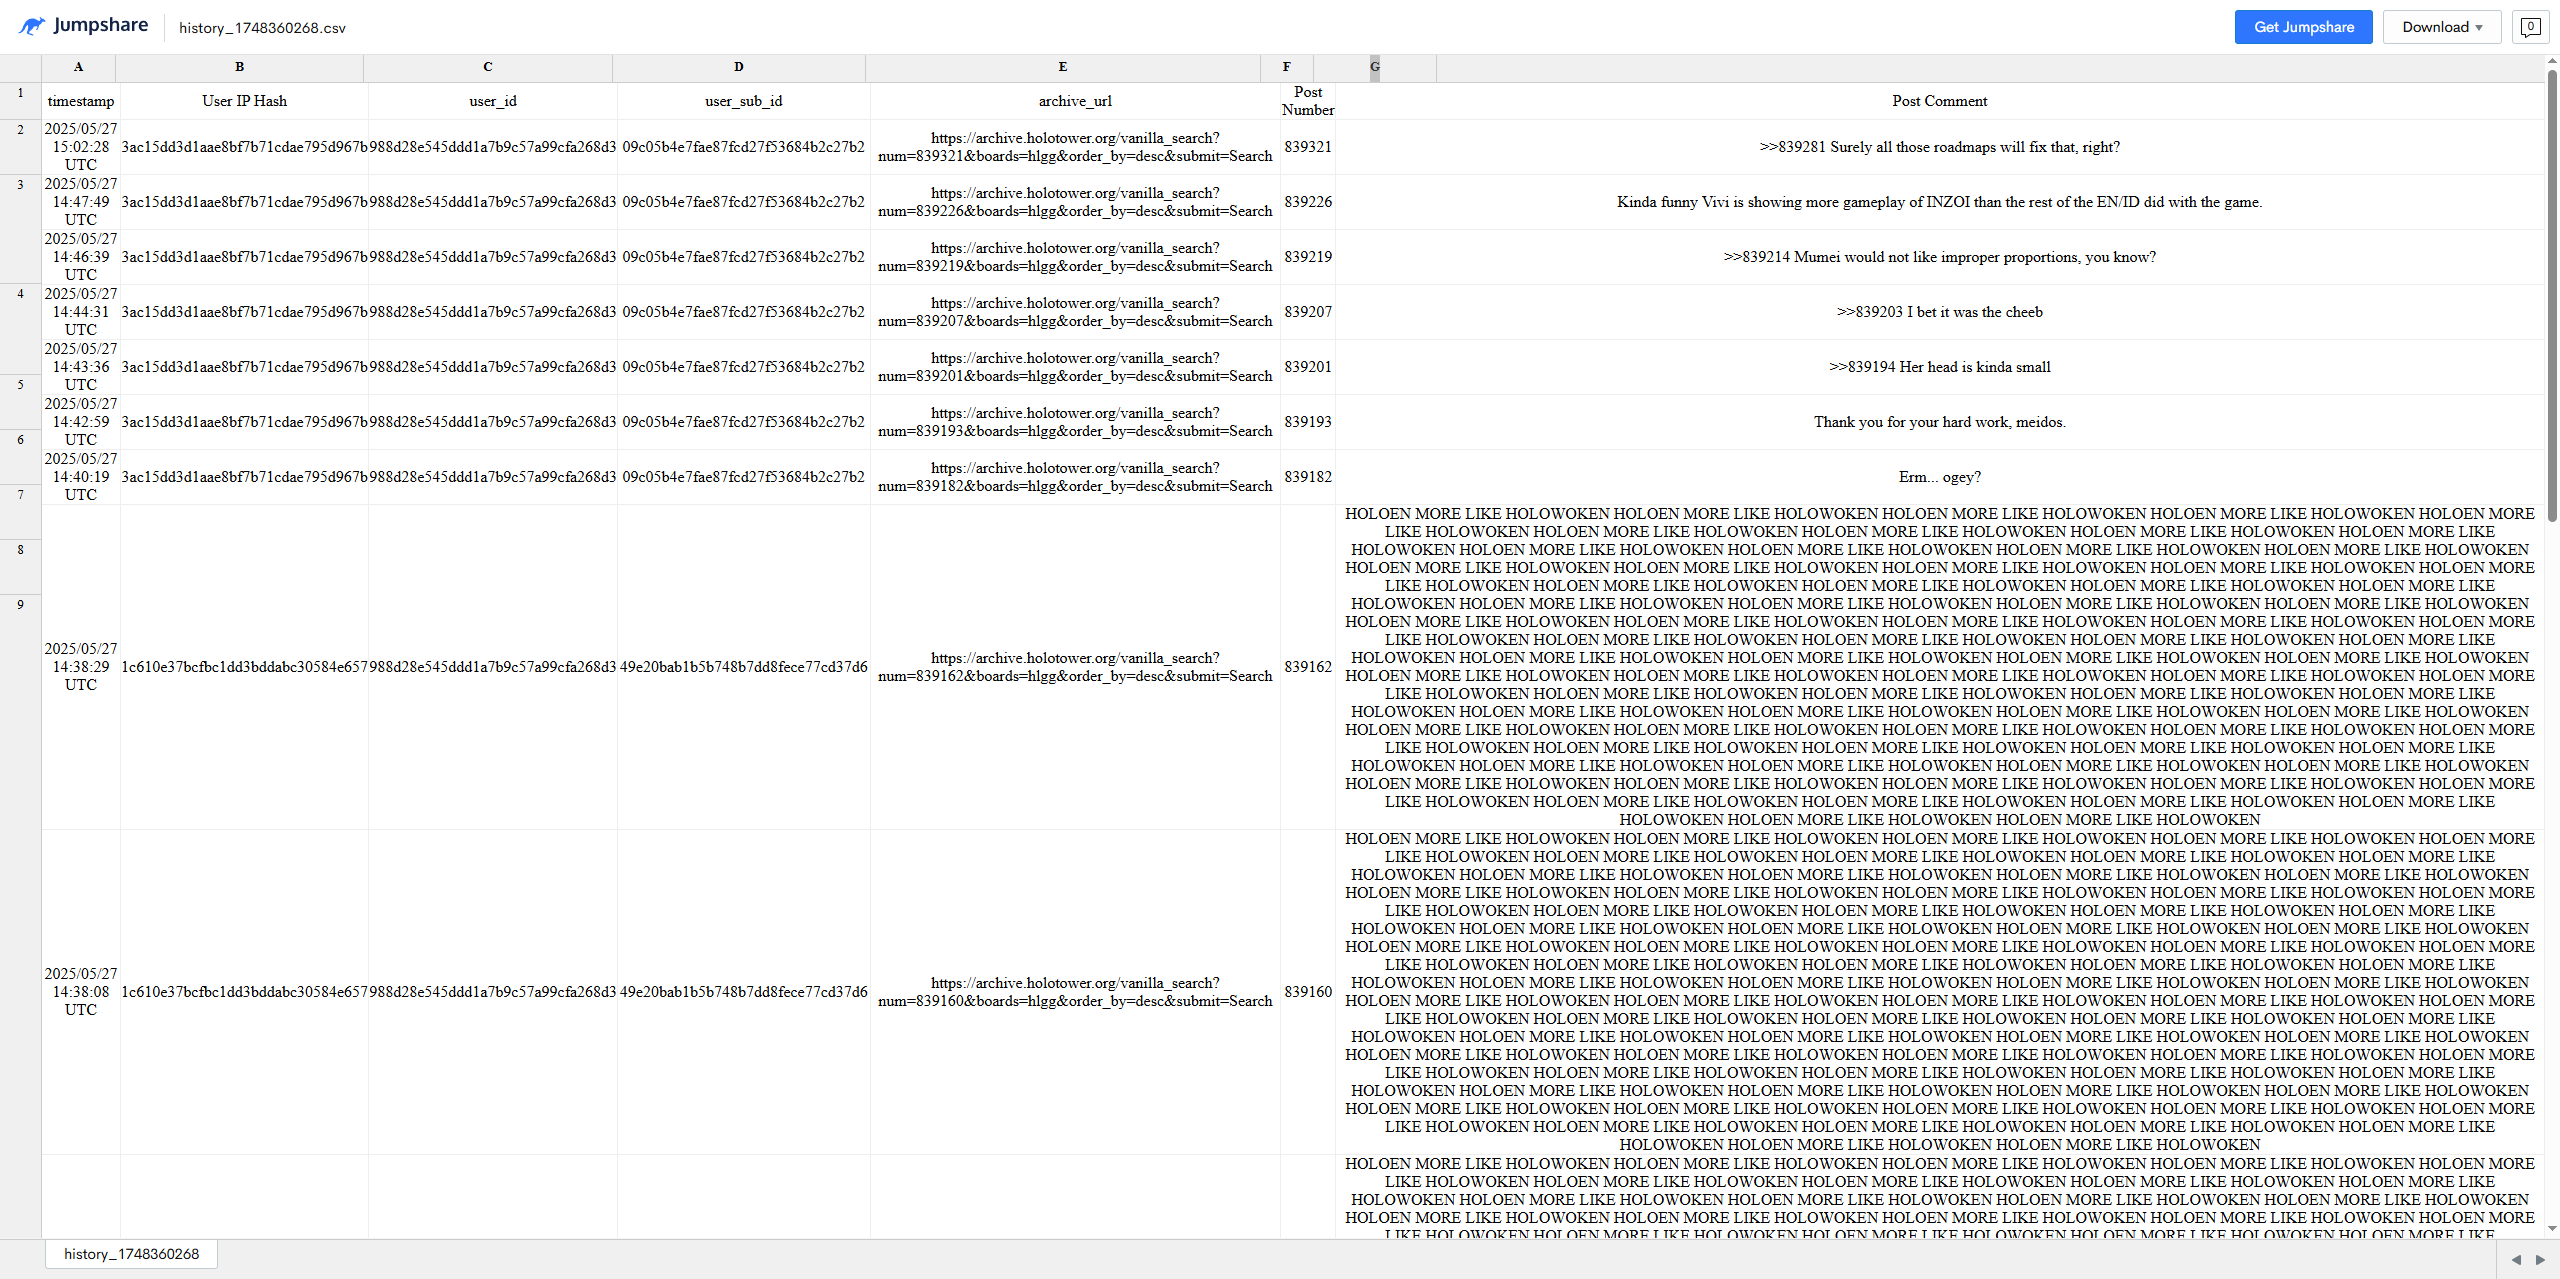Click the history_1748360268.csv file name
Image resolution: width=2560 pixels, height=1279 pixels.
pos(262,28)
